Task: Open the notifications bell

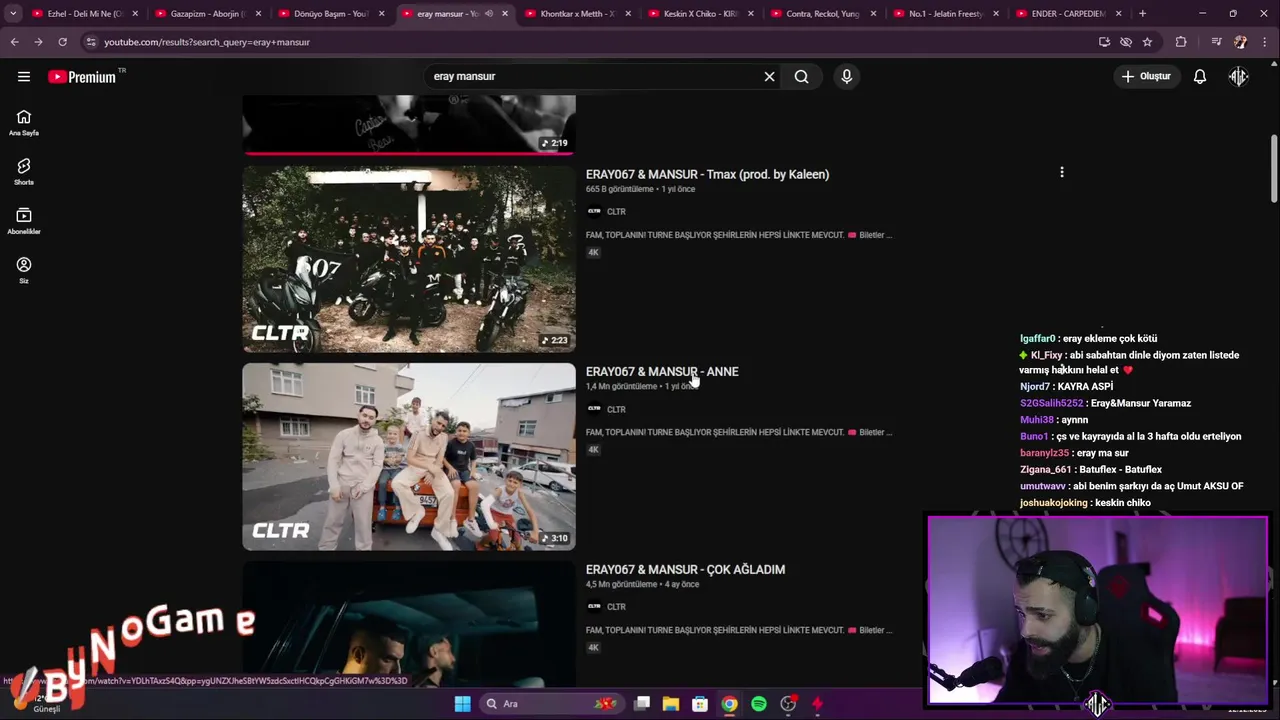Action: click(x=1200, y=76)
